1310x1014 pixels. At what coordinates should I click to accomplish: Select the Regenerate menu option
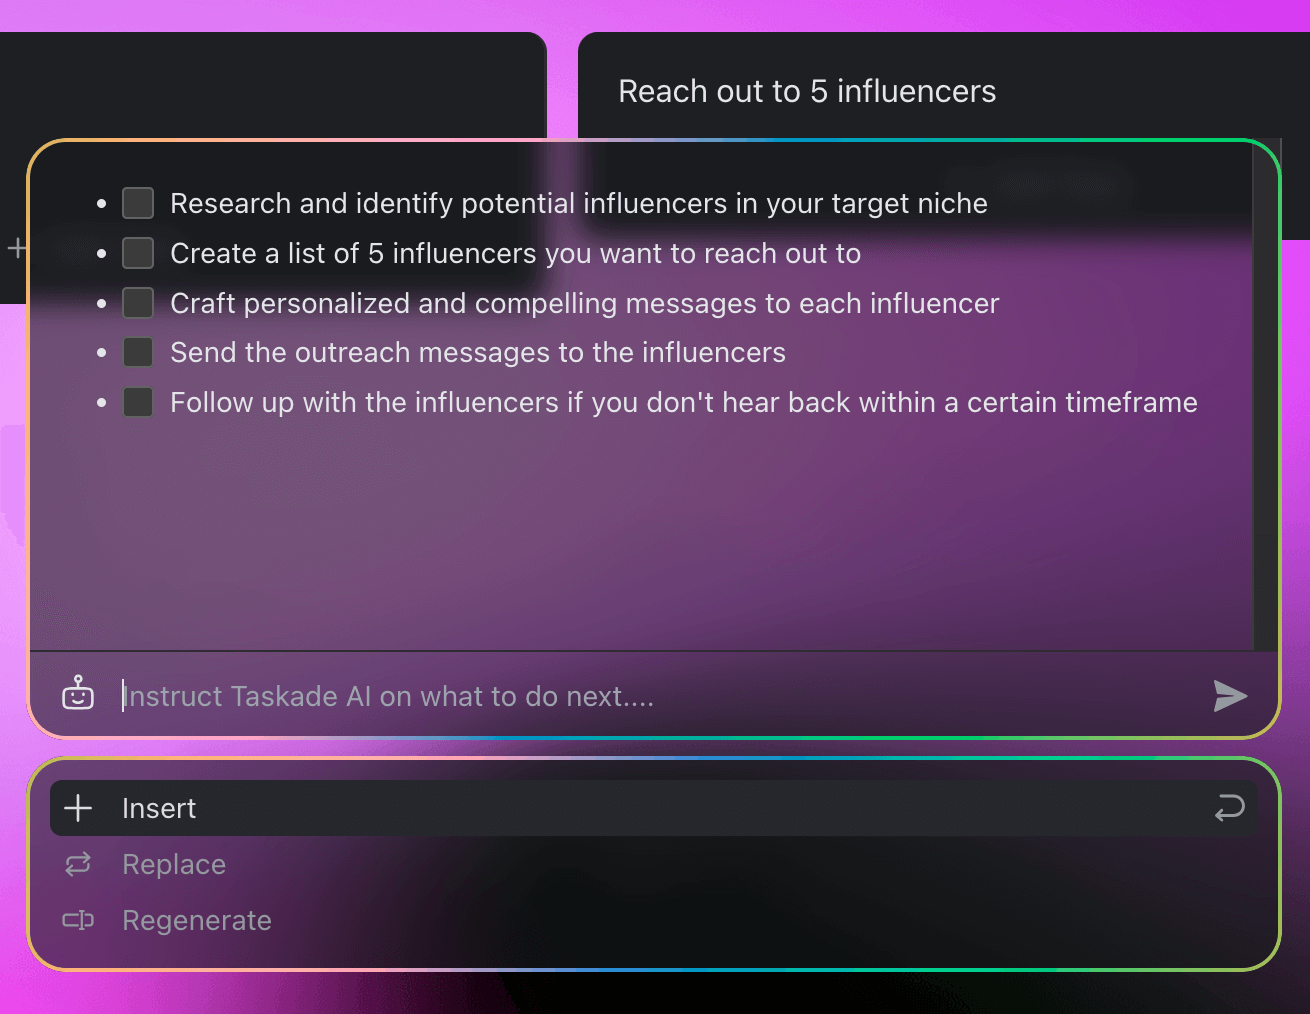click(x=196, y=920)
